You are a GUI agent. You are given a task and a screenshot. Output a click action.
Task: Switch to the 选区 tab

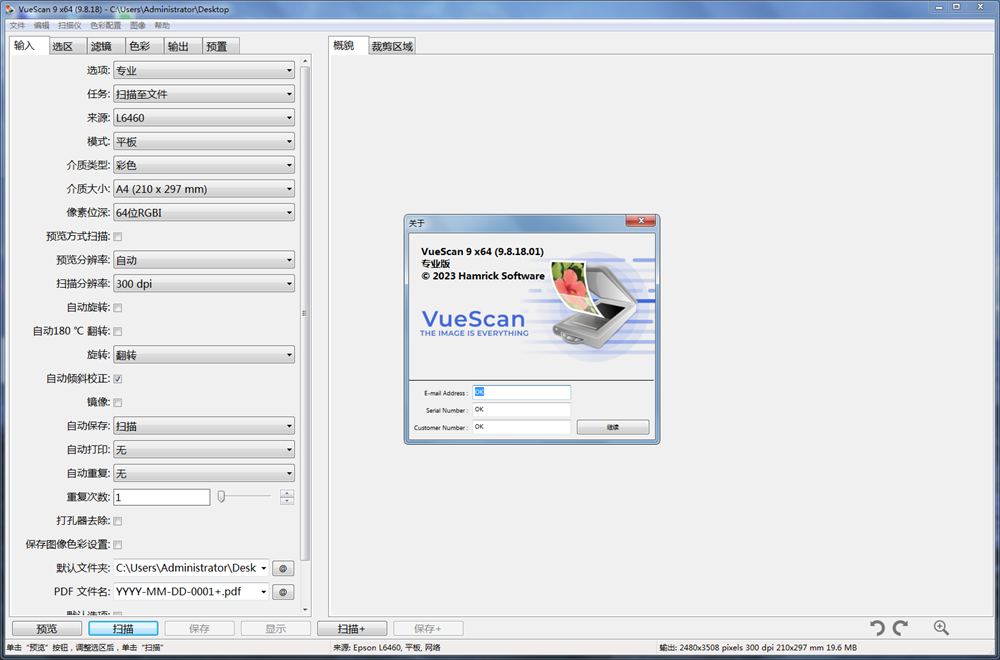click(x=67, y=47)
